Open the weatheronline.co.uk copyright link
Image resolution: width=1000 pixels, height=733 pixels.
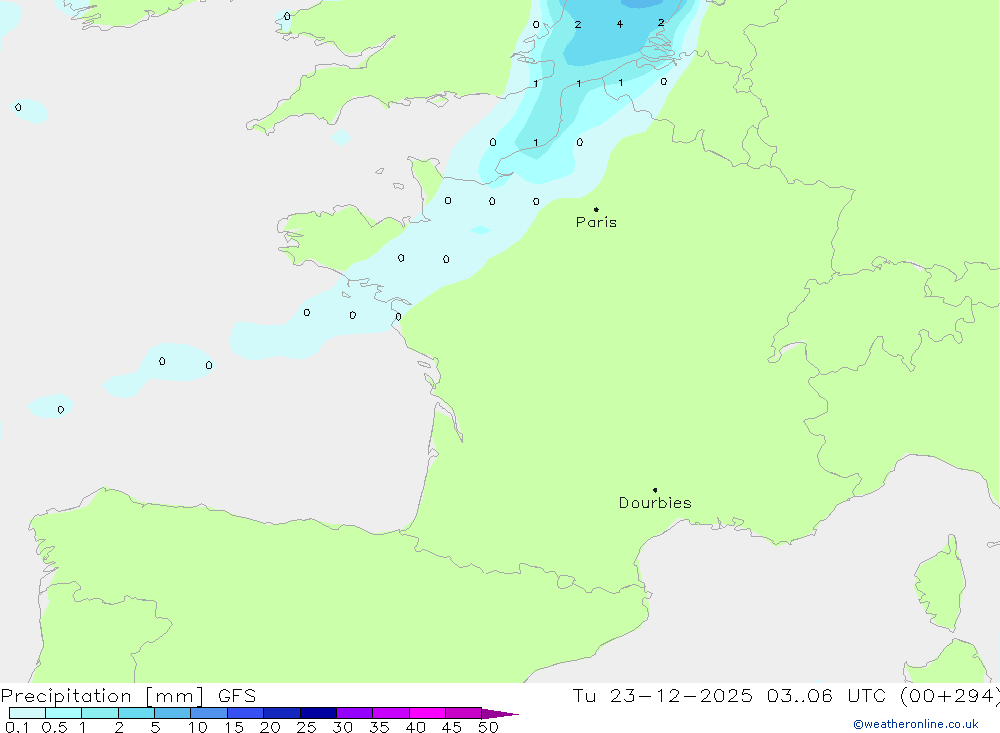click(x=915, y=724)
